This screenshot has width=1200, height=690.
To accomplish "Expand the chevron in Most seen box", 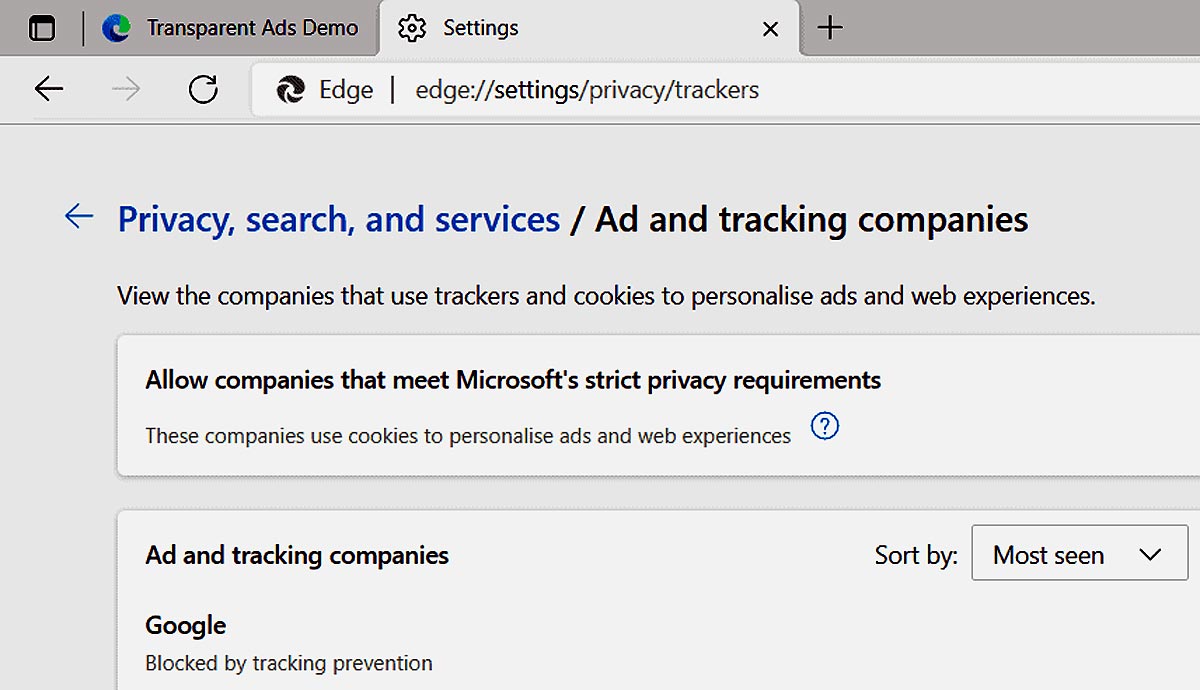I will 1150,555.
